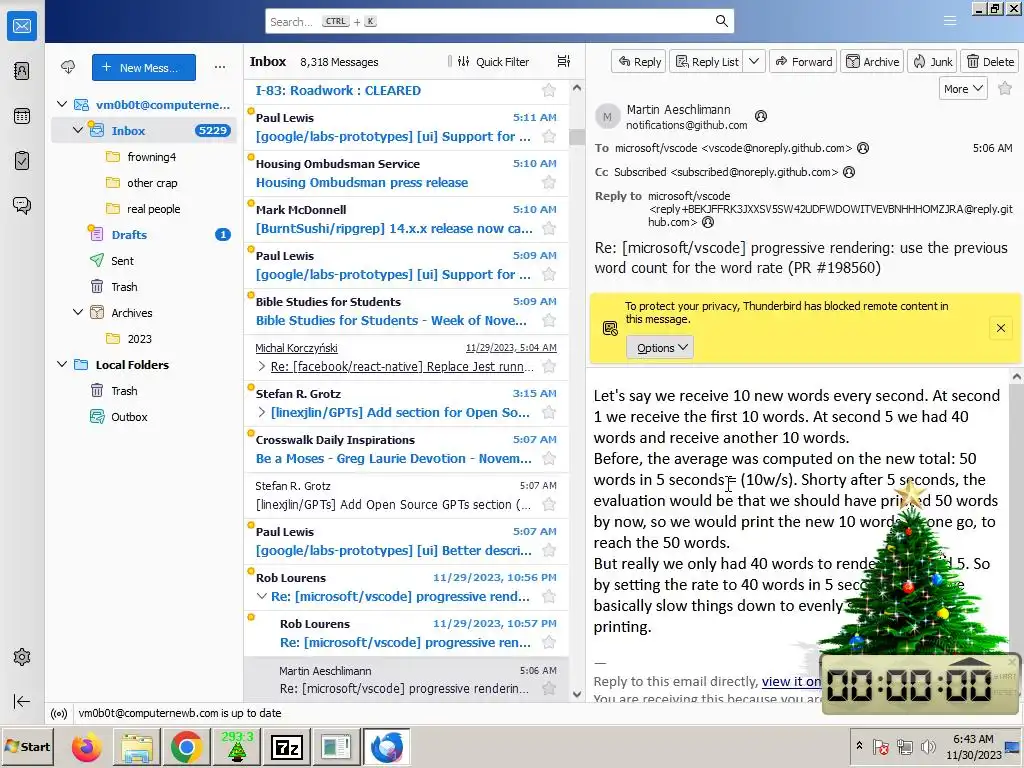
Task: Collapse Local Folders tree
Action: pyautogui.click(x=62, y=364)
